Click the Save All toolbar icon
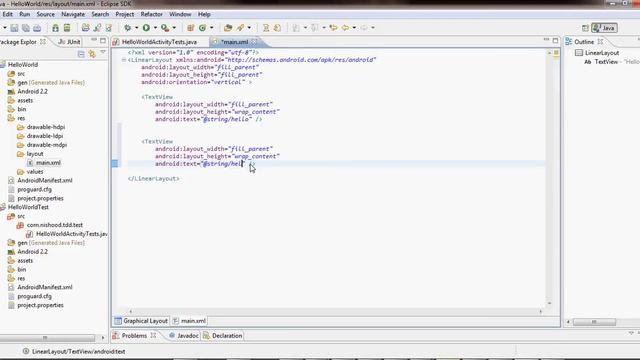This screenshot has width=640, height=360. click(x=26, y=28)
